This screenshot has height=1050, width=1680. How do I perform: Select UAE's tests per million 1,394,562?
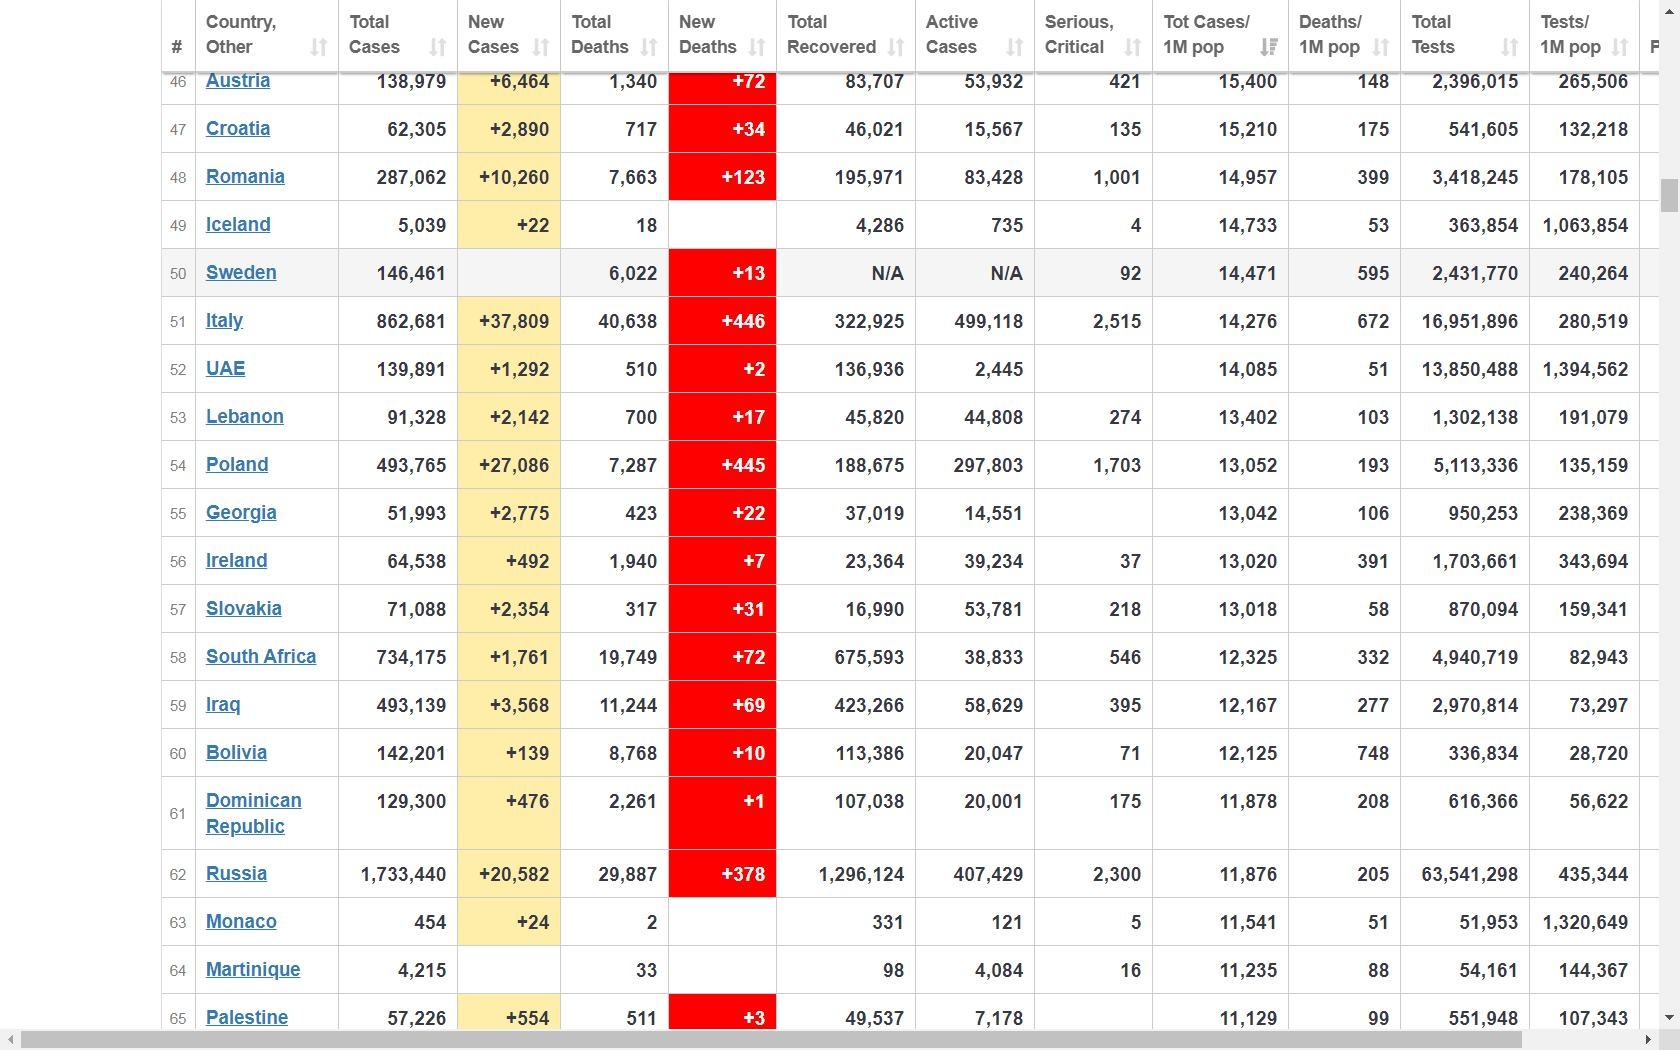tap(1585, 369)
